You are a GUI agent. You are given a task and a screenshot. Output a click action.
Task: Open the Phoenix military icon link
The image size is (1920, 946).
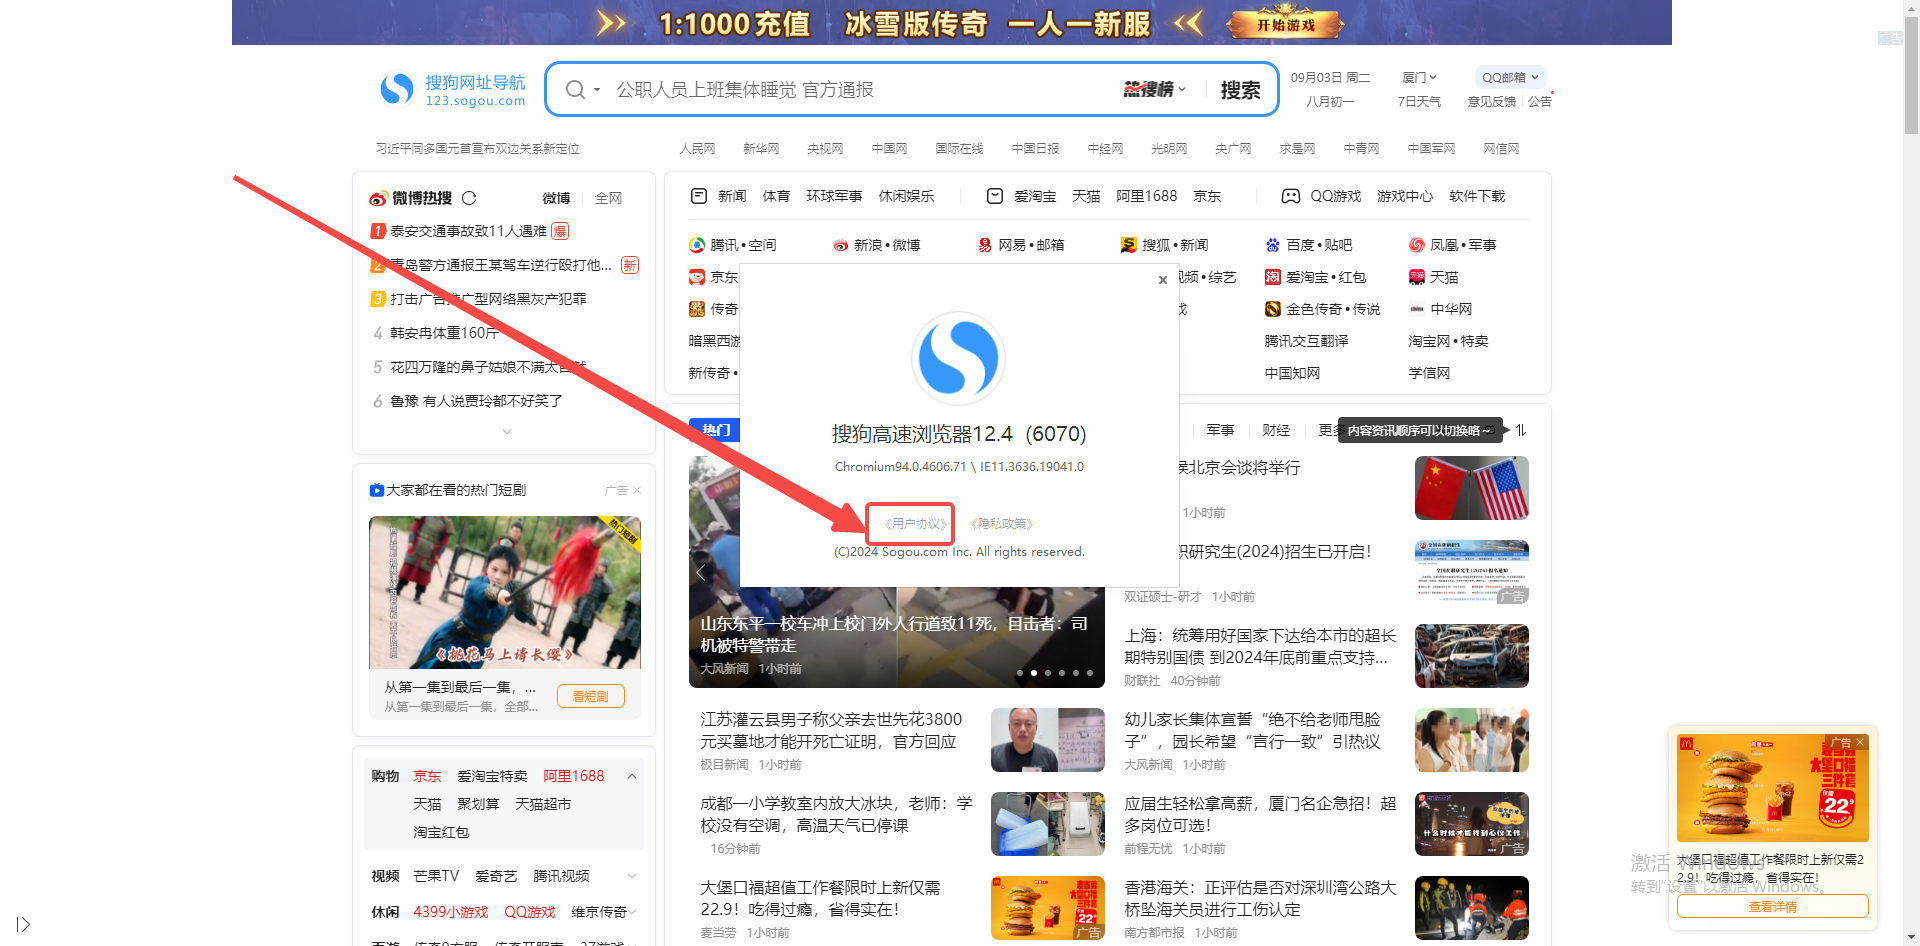coord(1417,245)
